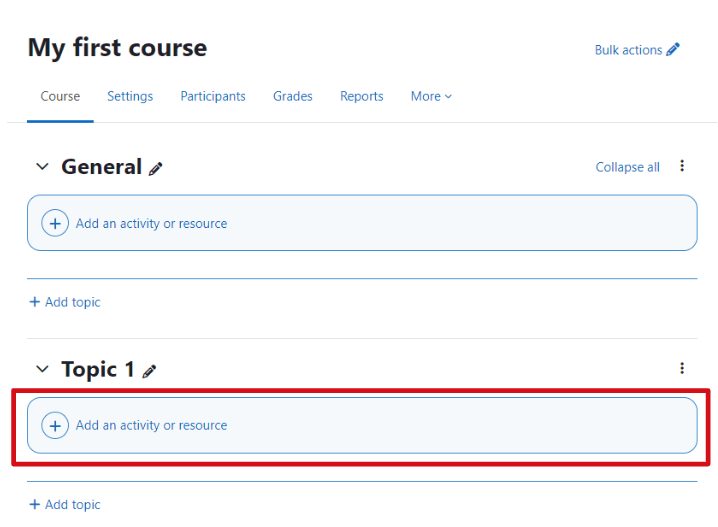The image size is (718, 527).
Task: Go to the Grades tab
Action: 293,96
